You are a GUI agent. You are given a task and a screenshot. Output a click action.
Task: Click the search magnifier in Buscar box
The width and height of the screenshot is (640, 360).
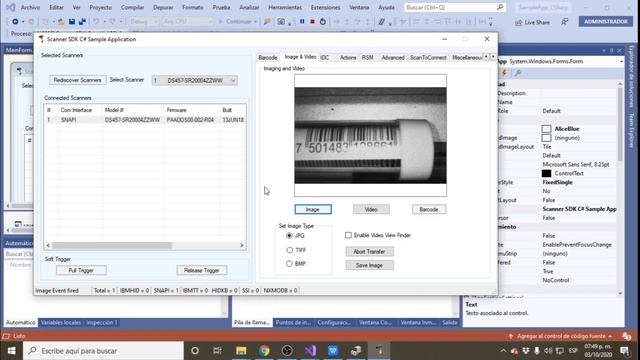click(x=500, y=7)
